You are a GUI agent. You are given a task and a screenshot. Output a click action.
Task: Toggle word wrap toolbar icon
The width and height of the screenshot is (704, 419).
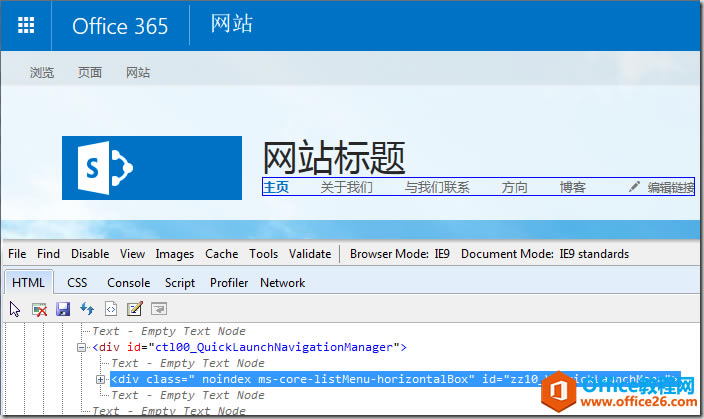[159, 309]
